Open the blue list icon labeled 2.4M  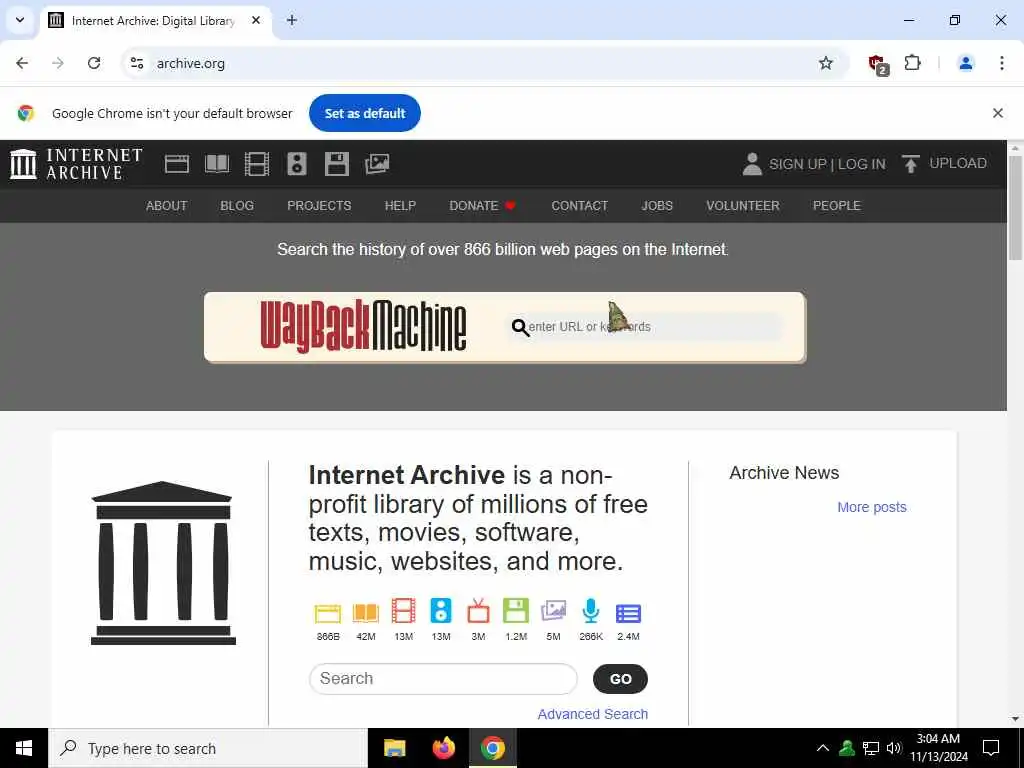[628, 613]
